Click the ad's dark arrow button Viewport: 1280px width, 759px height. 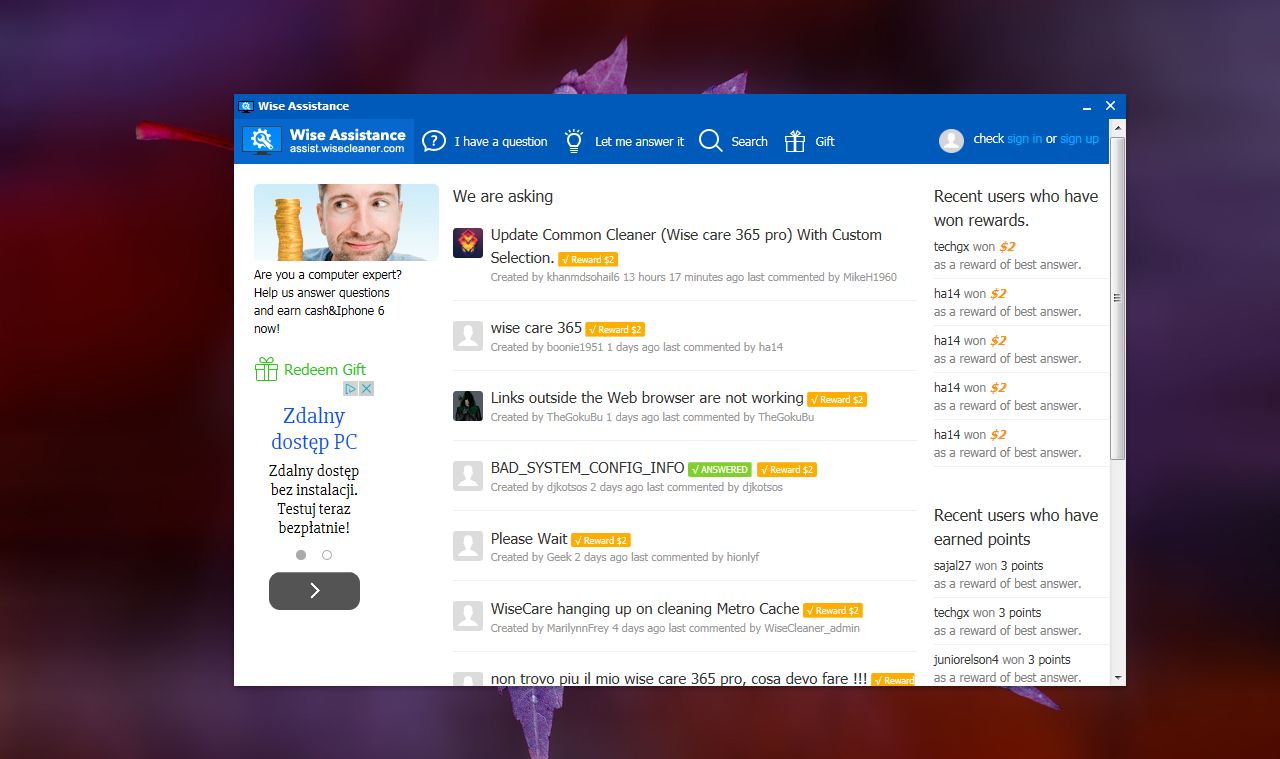[x=314, y=591]
